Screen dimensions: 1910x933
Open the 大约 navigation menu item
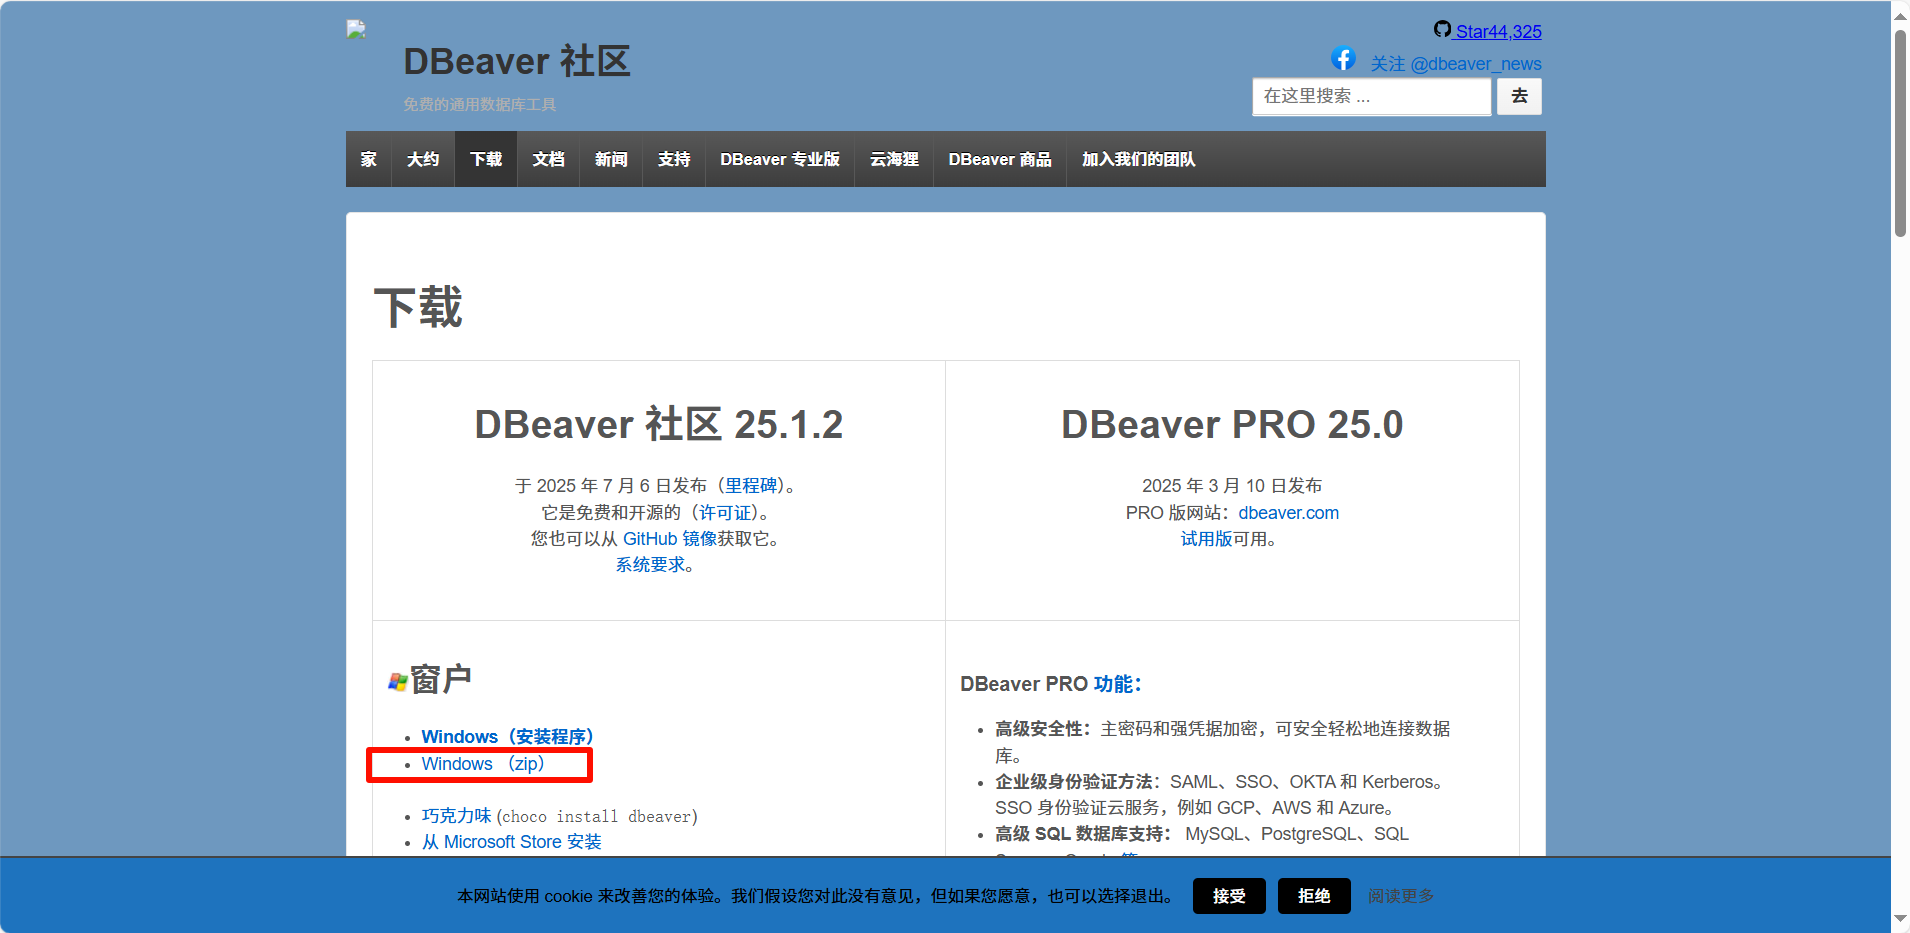click(423, 159)
